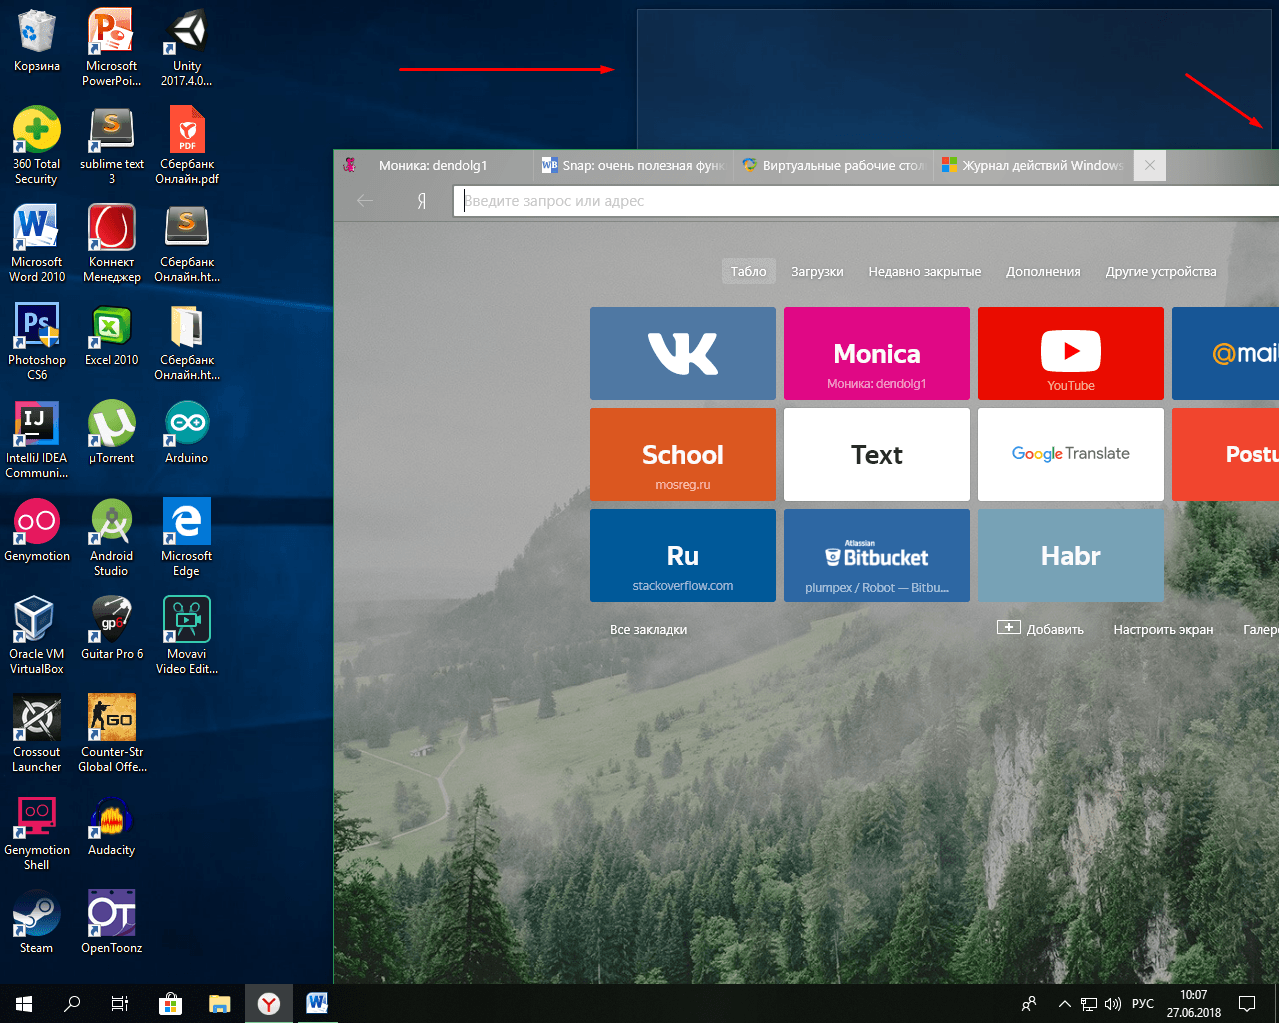The height and width of the screenshot is (1023, 1279).
Task: Open the YouTube speed-dial tile
Action: pyautogui.click(x=1071, y=353)
